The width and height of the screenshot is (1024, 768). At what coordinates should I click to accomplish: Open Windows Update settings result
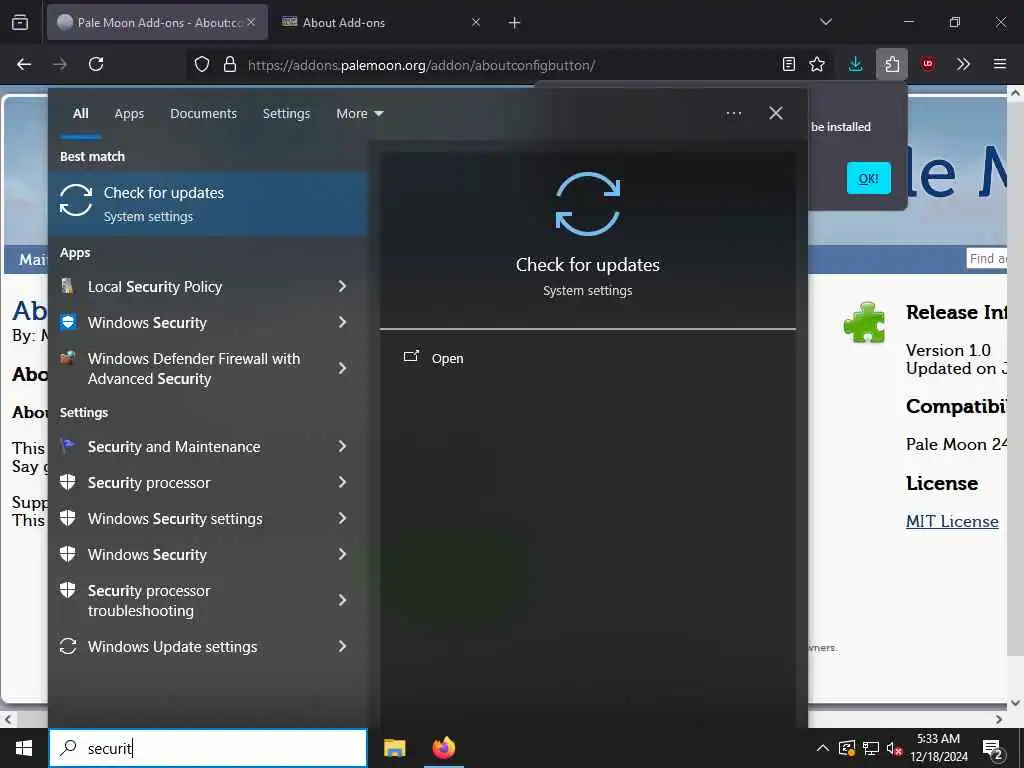(172, 647)
